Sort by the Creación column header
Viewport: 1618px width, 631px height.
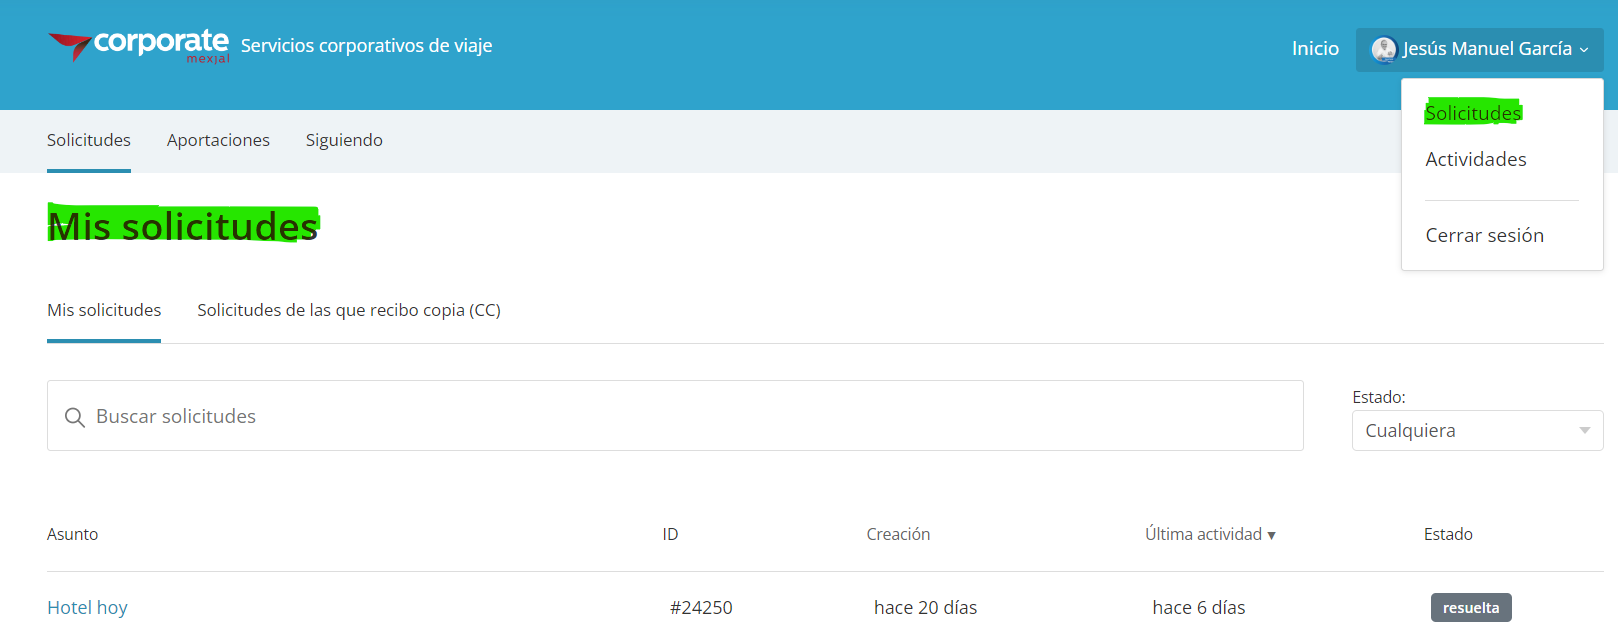(898, 534)
